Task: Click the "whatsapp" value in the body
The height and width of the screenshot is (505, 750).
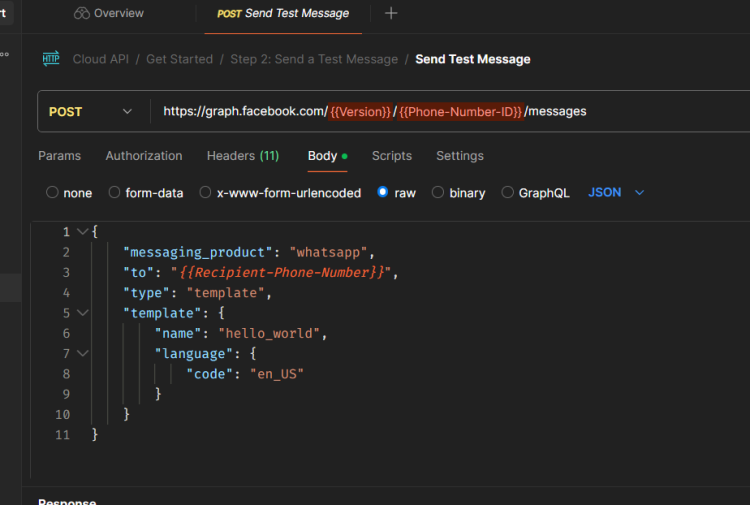Action: tap(328, 252)
